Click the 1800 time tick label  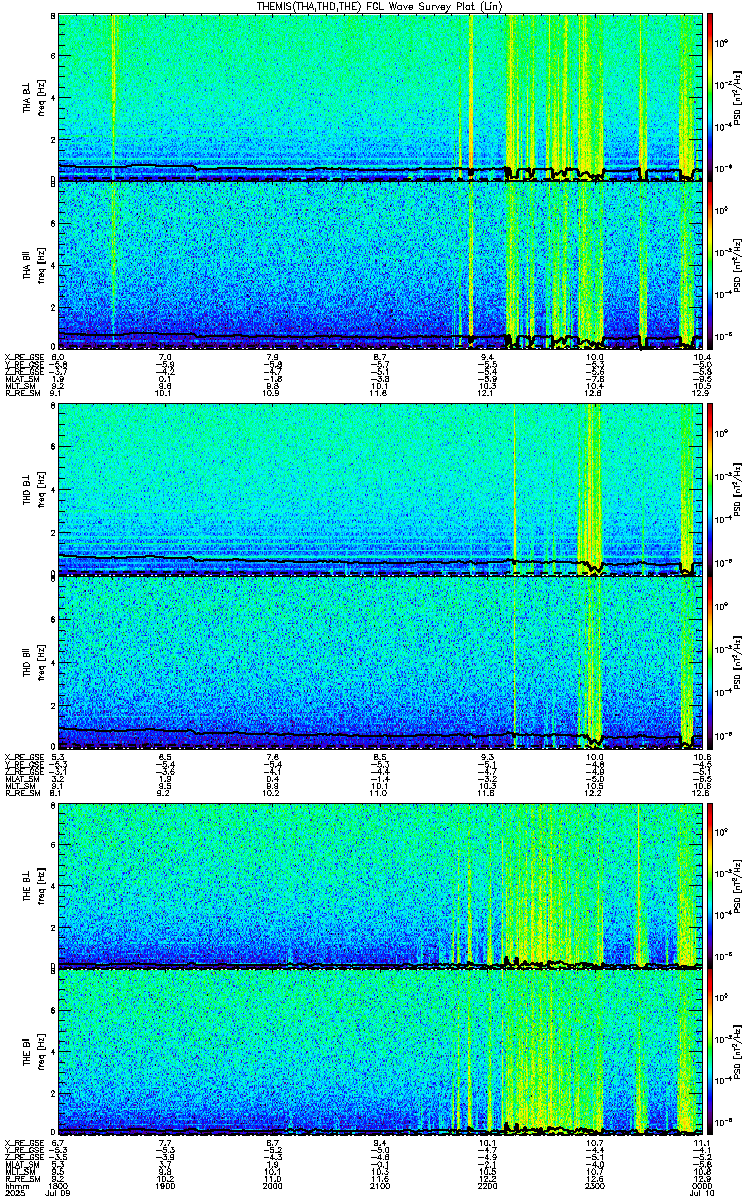click(x=58, y=1187)
